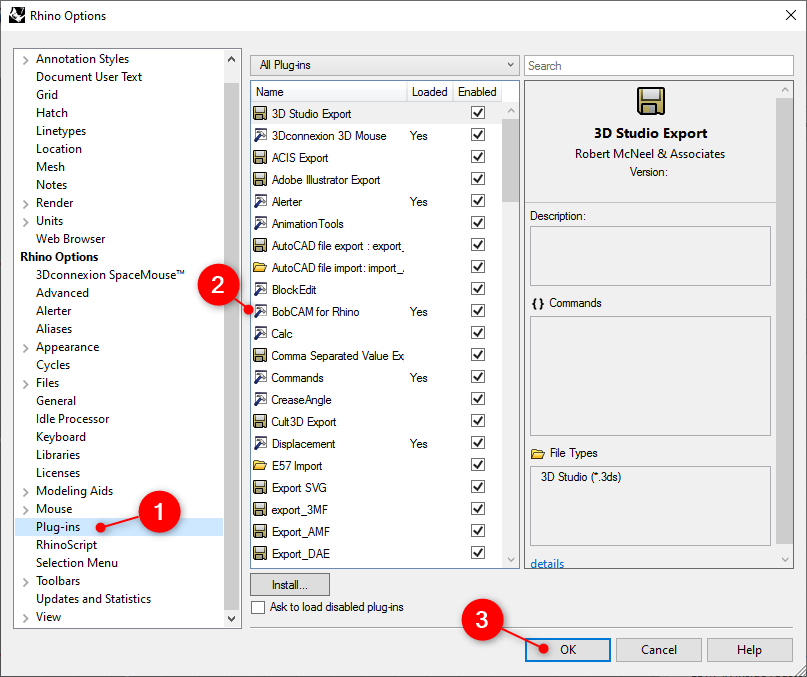Click the Commands plug-in icon in list
Viewport: 807px width, 677px height.
[260, 377]
